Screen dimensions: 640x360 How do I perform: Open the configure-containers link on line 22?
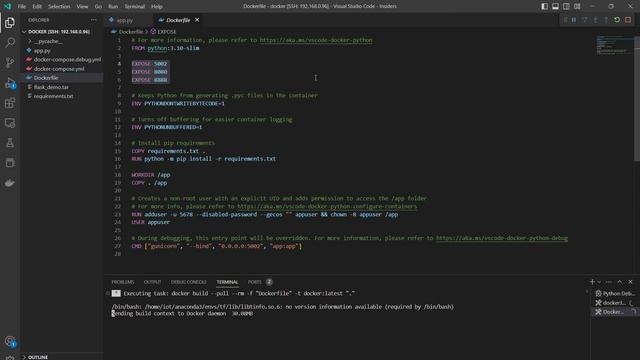[327, 206]
